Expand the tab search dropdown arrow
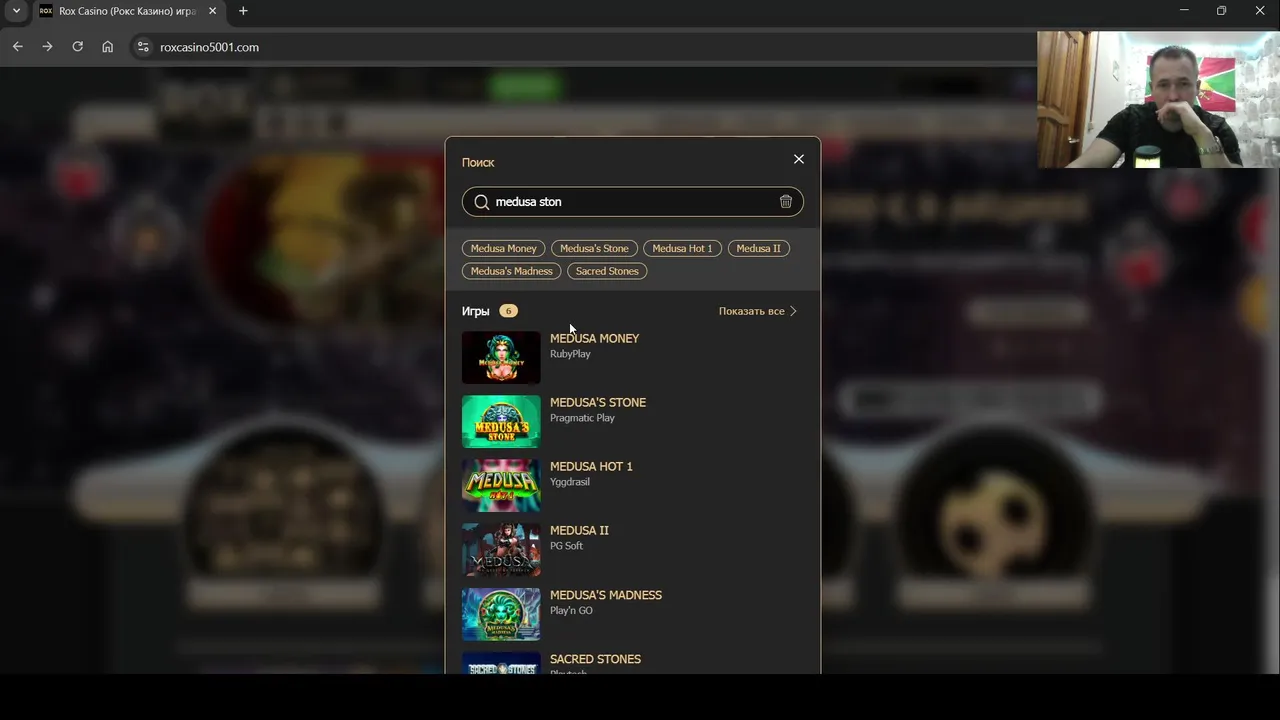 pos(16,11)
